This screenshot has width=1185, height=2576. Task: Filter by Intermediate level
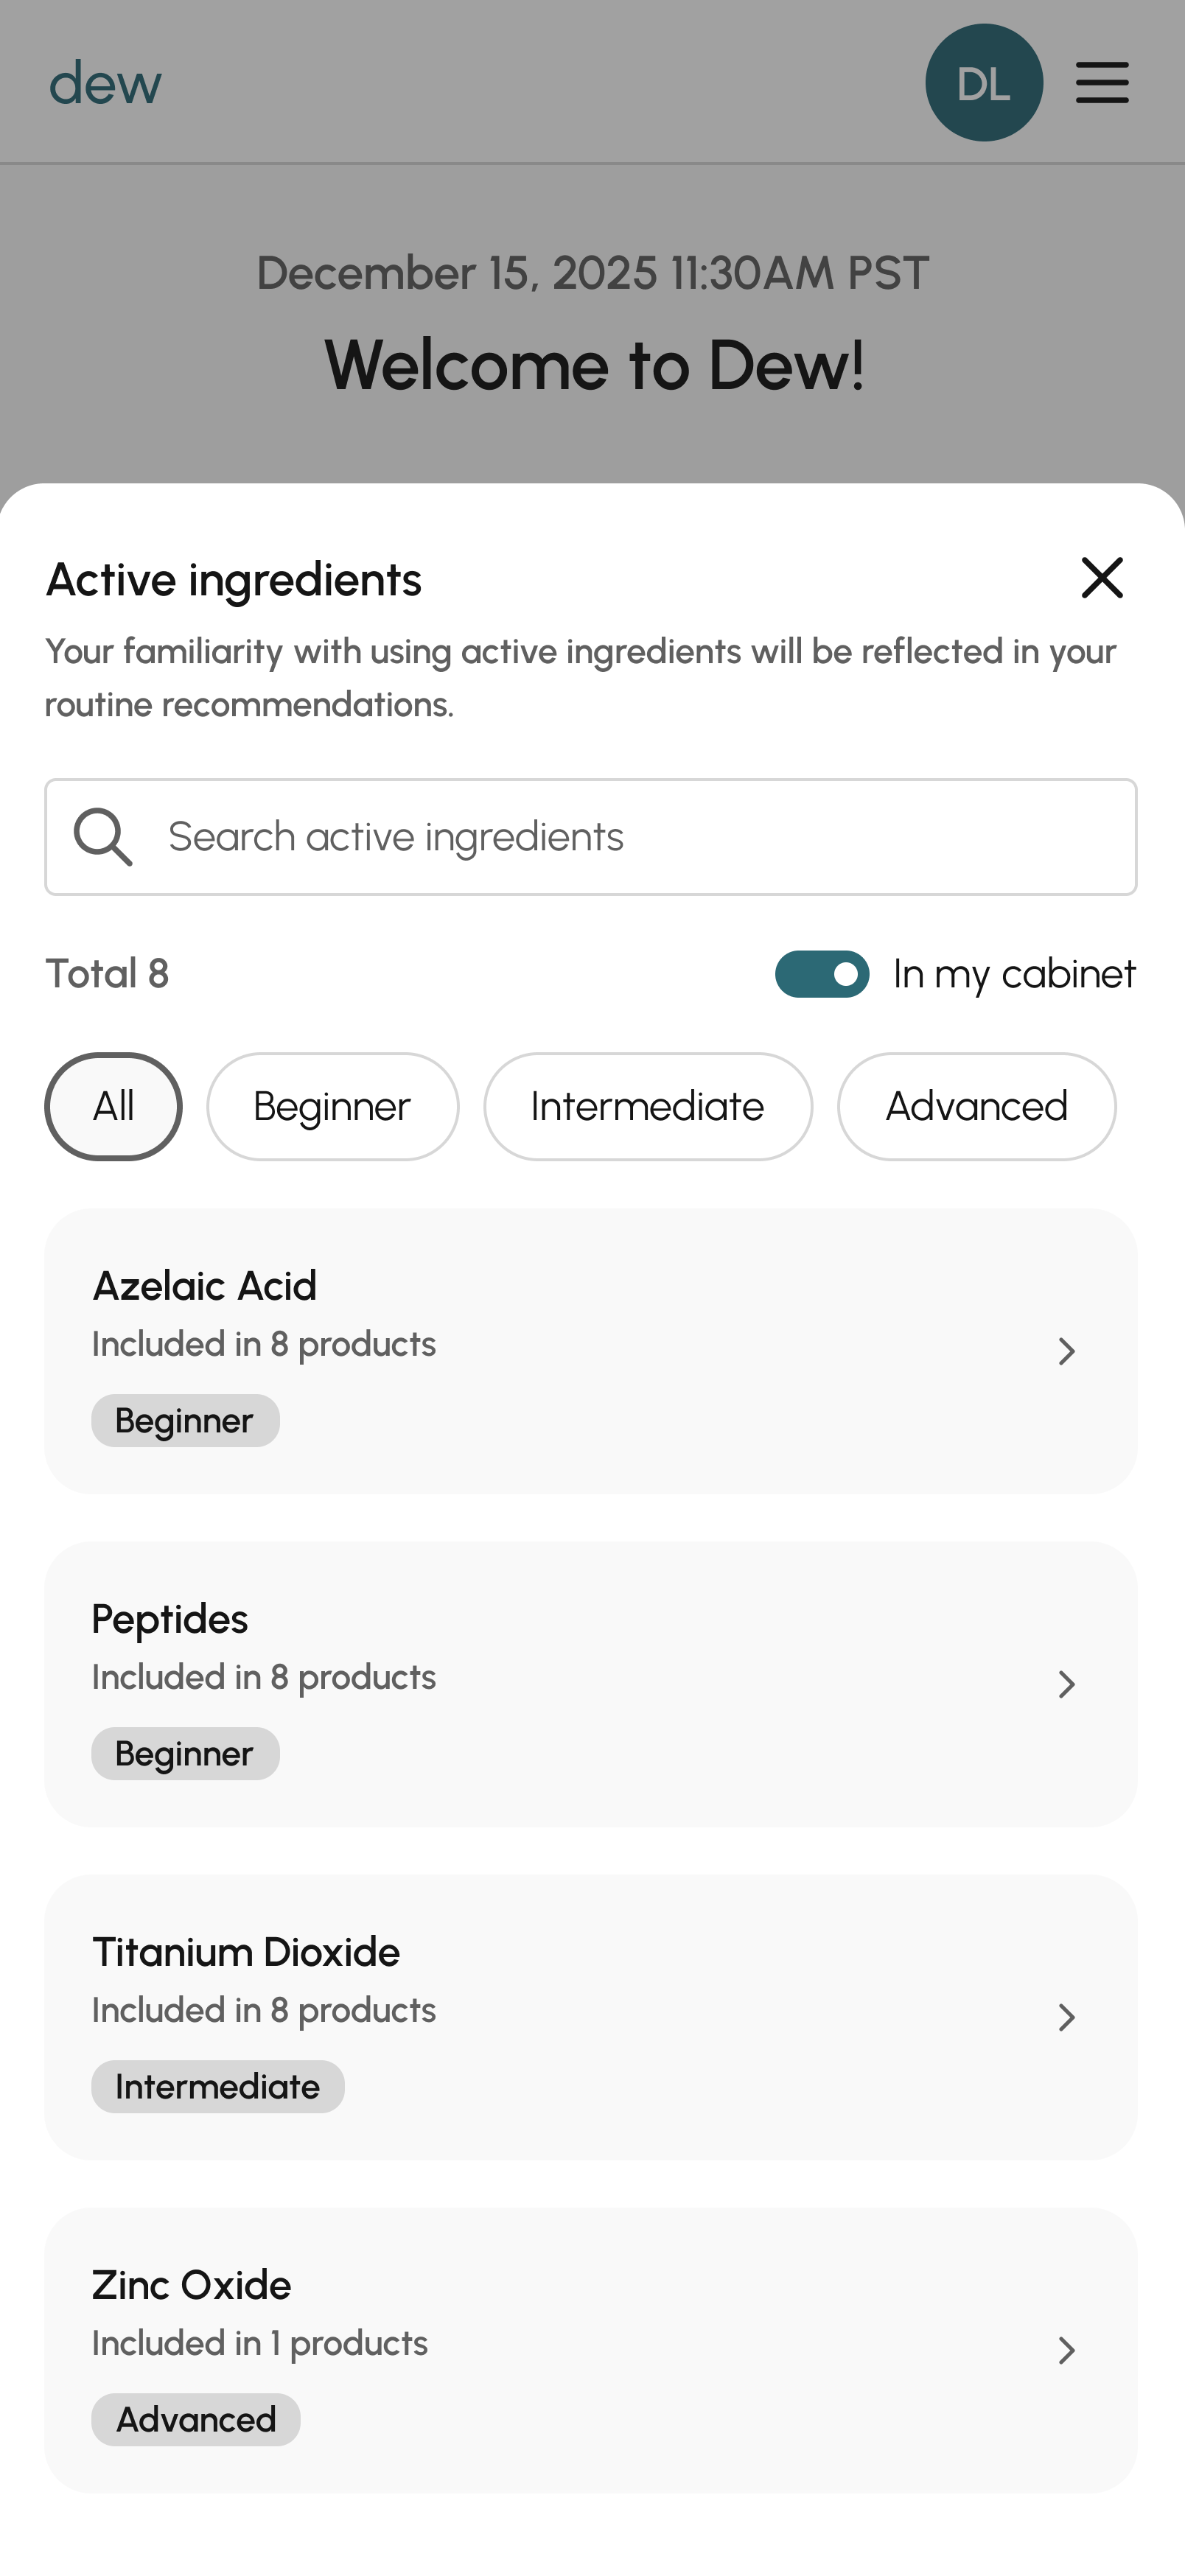647,1106
